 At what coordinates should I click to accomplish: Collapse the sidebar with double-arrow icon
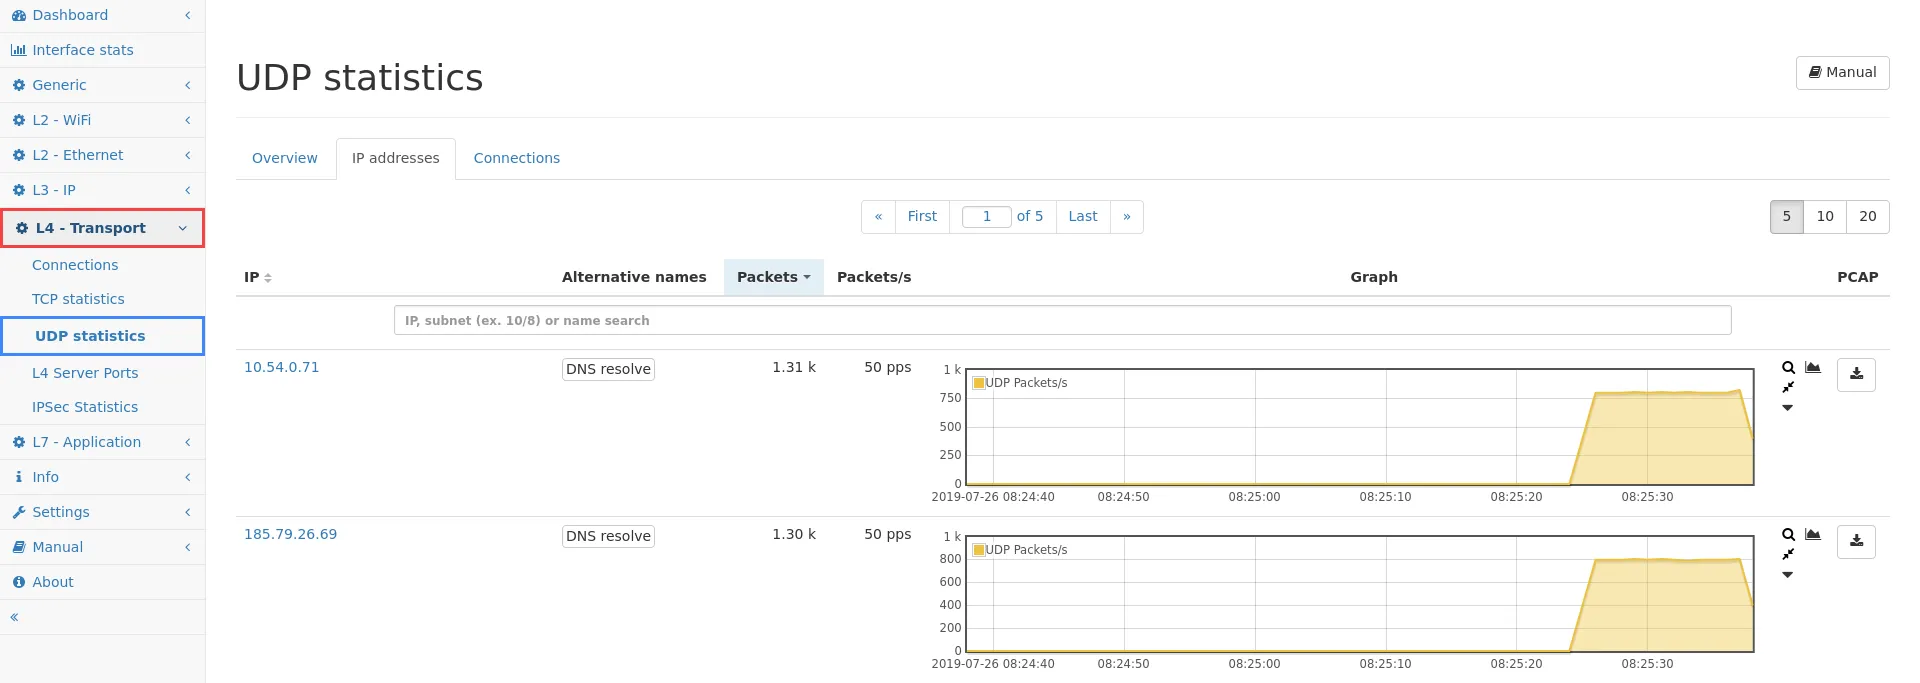tap(15, 617)
